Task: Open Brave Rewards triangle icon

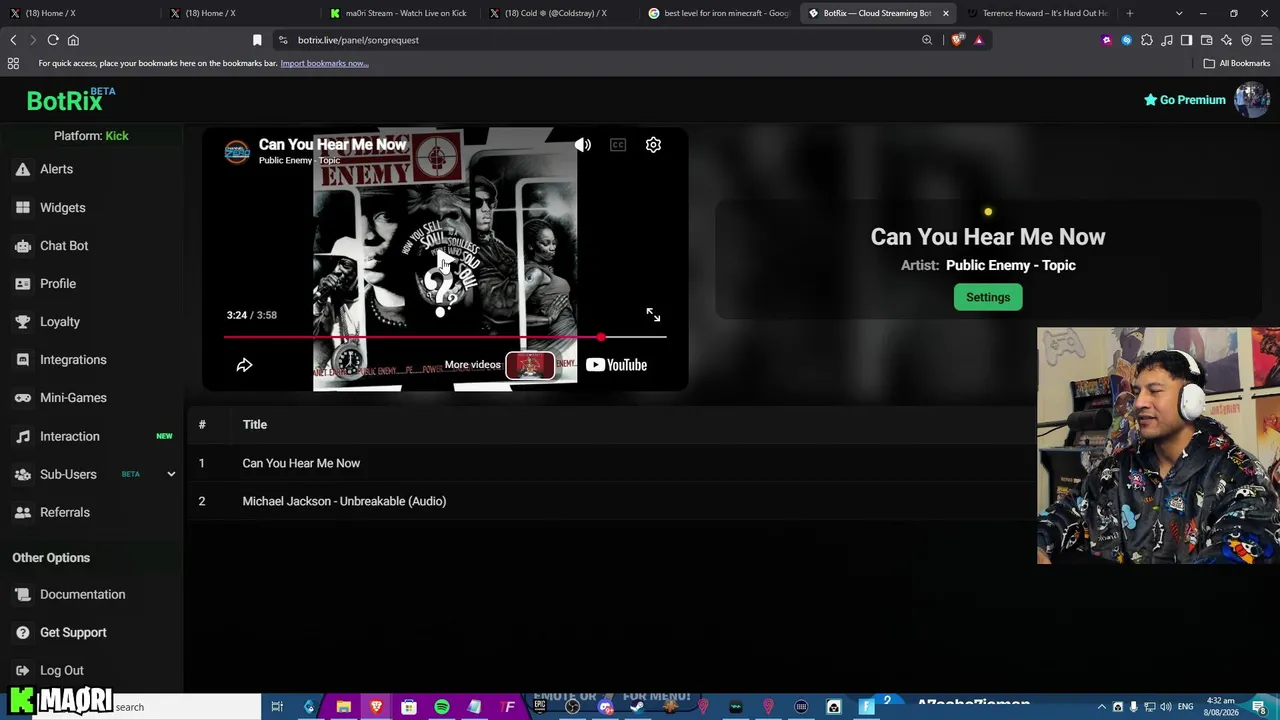Action: coord(978,40)
